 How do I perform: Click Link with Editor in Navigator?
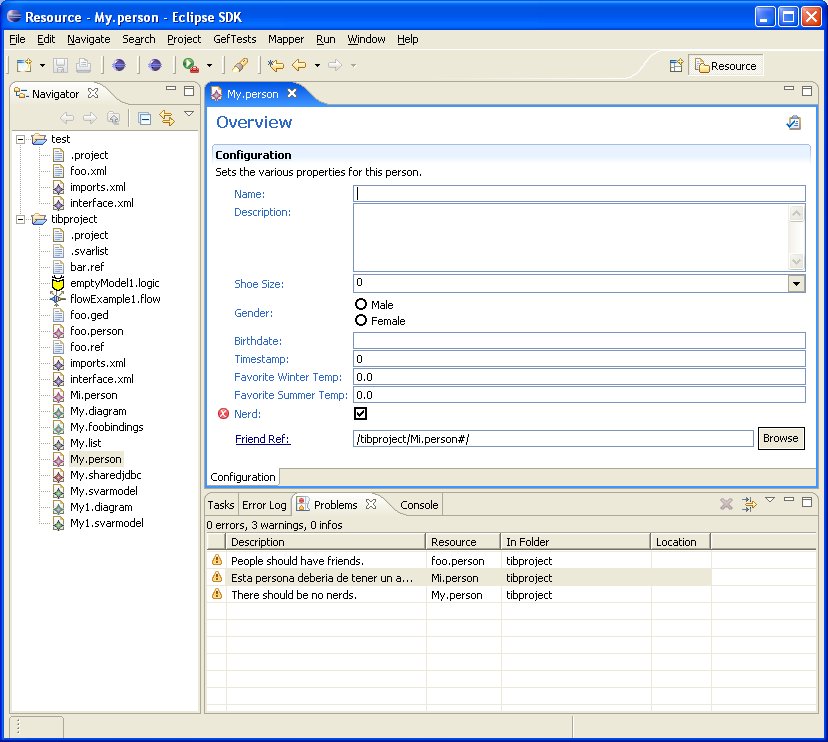(x=167, y=118)
